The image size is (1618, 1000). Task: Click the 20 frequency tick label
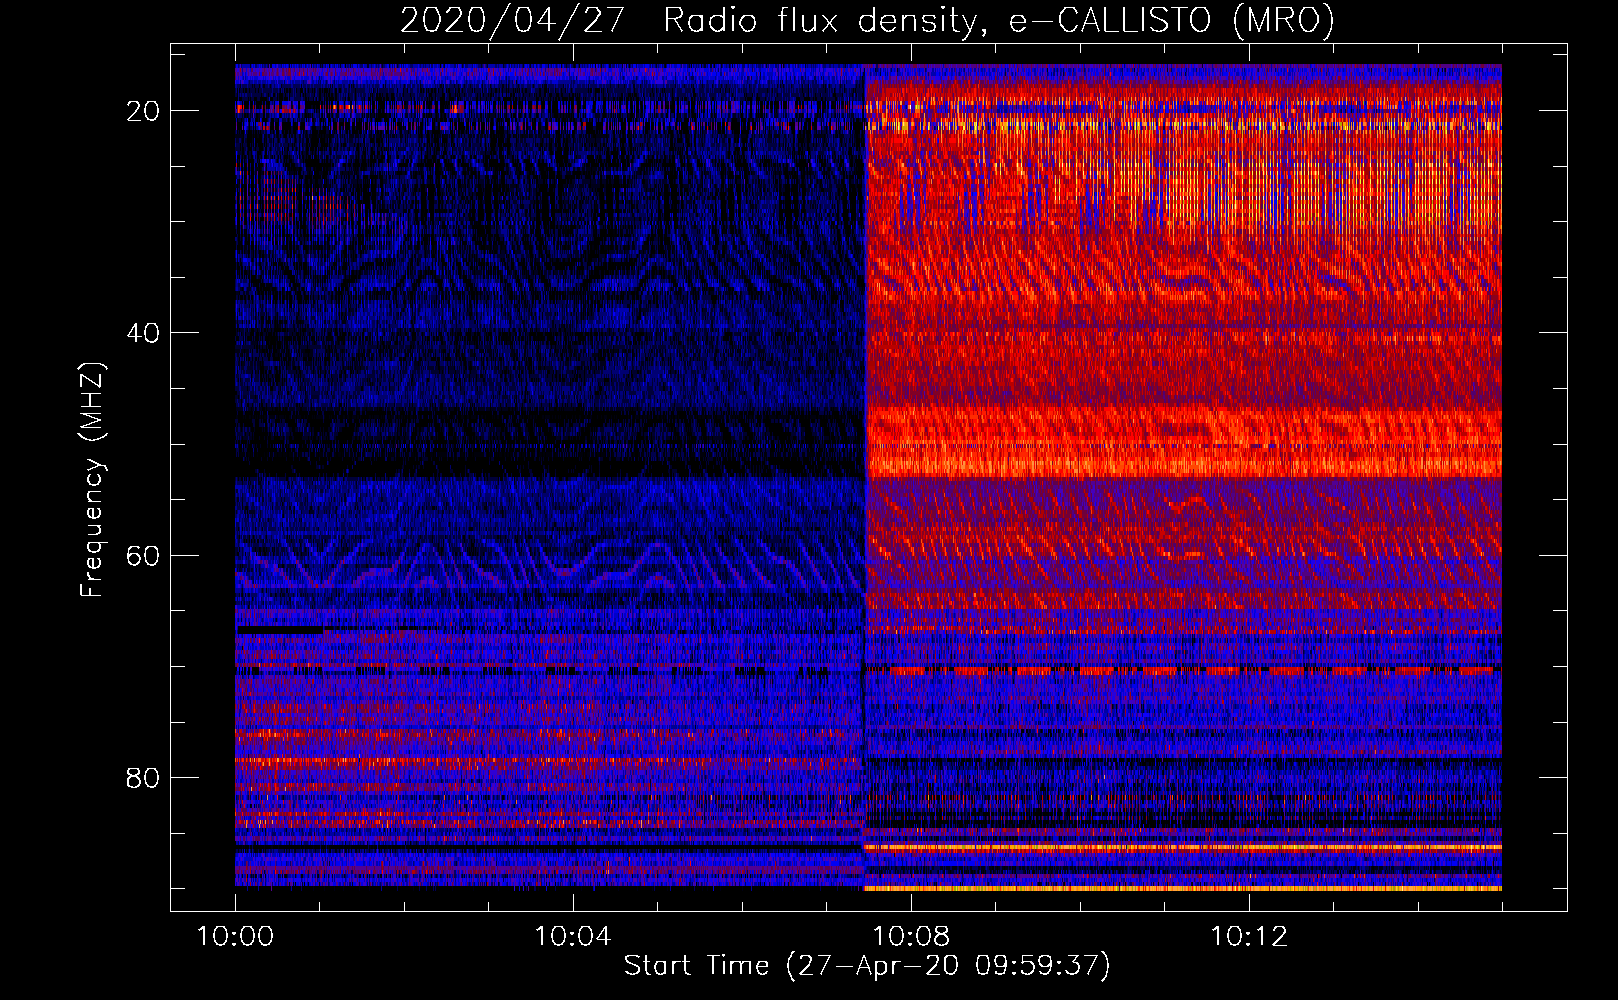(144, 111)
